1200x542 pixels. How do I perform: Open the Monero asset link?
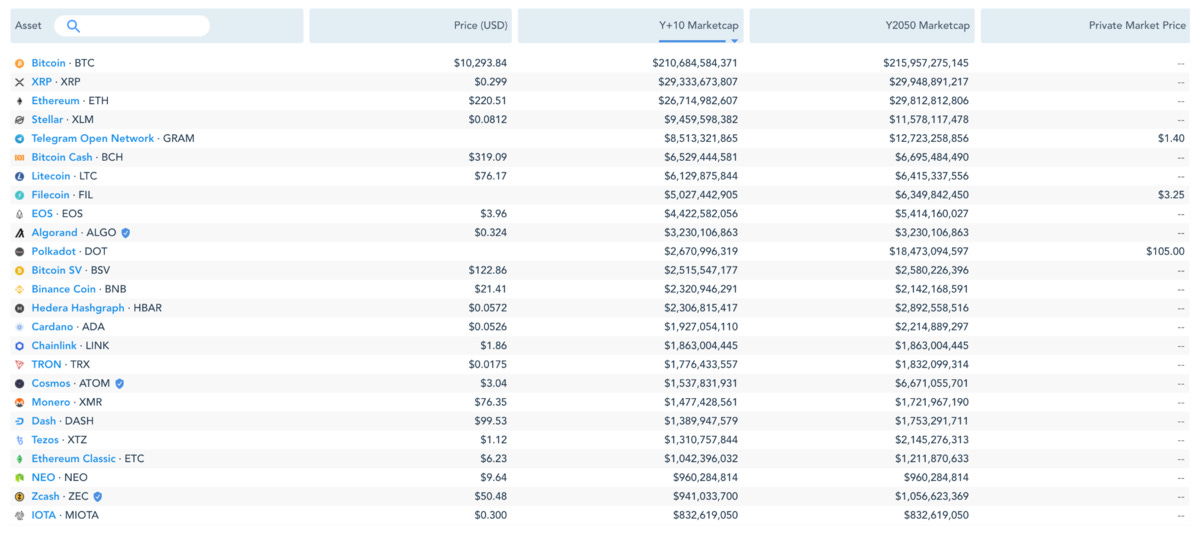pos(51,402)
